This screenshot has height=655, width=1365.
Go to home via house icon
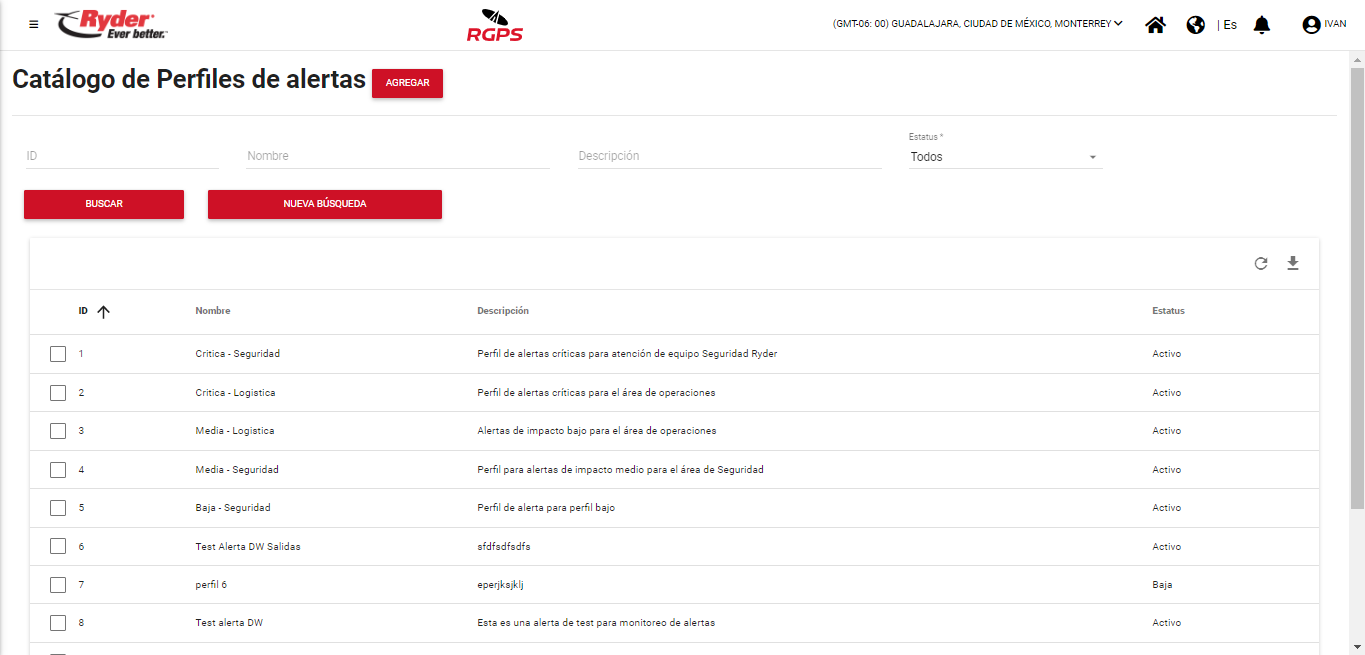(x=1155, y=25)
